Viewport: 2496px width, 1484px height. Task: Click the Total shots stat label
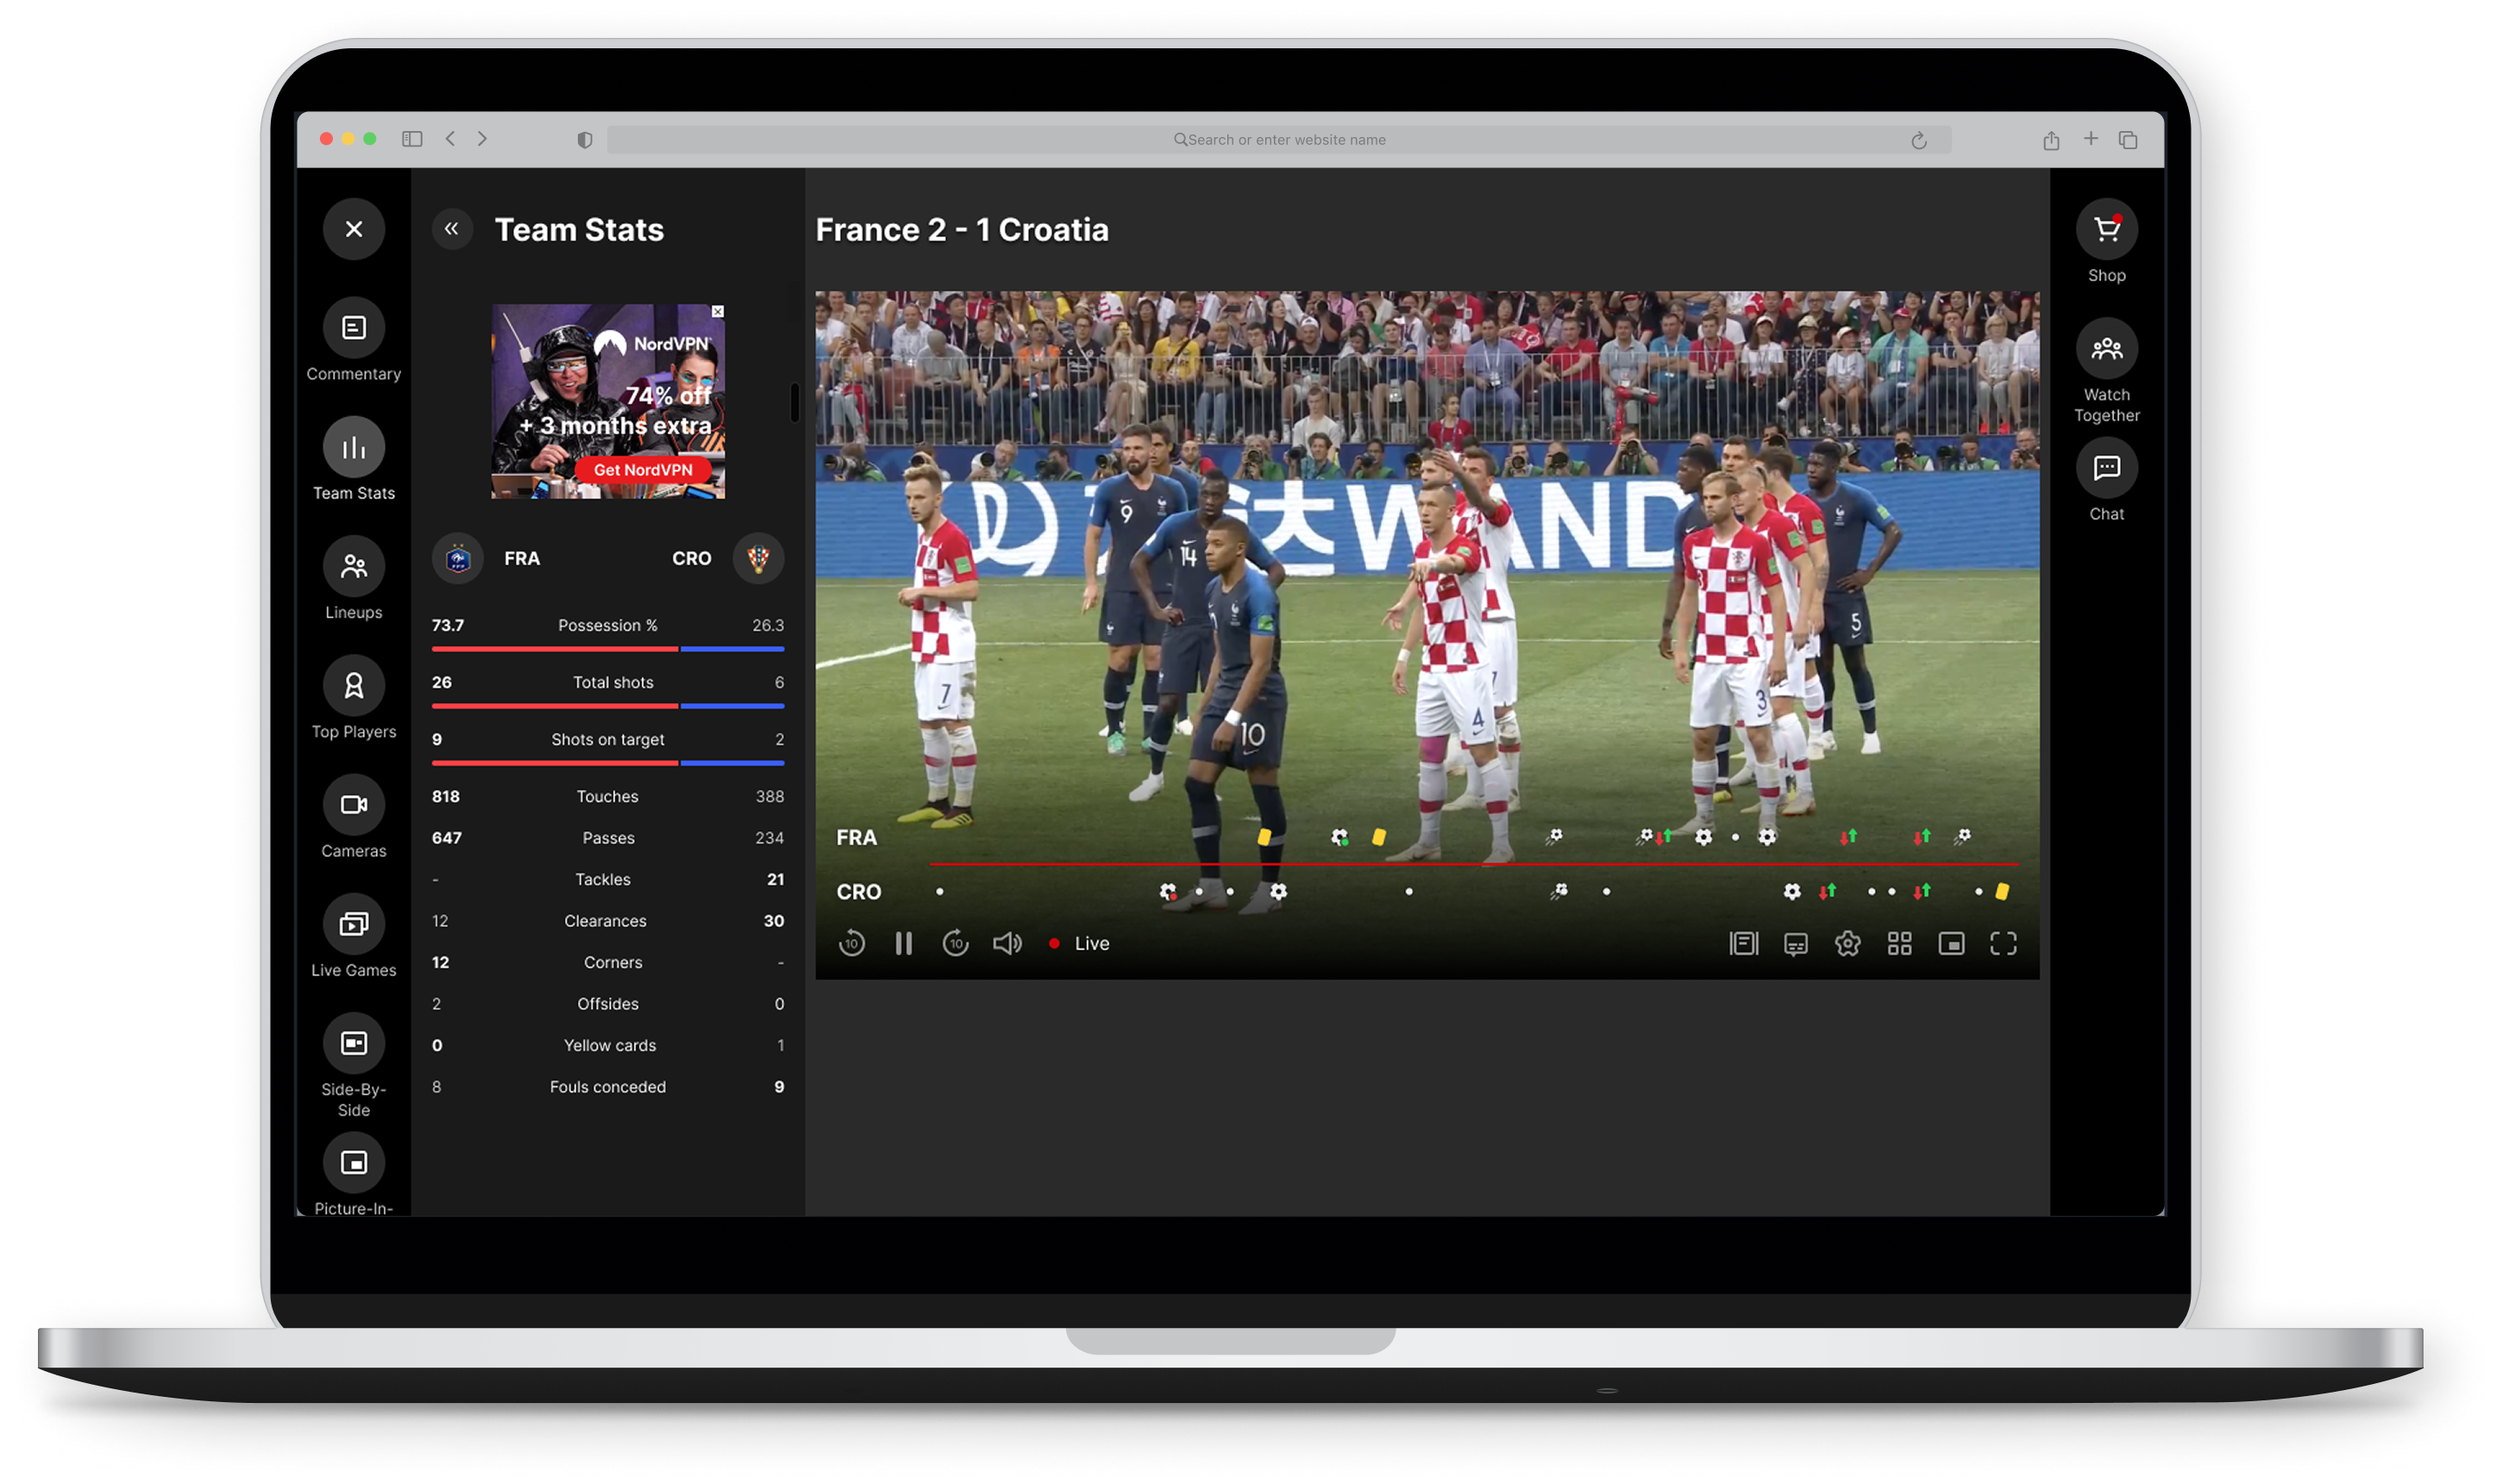(x=613, y=683)
